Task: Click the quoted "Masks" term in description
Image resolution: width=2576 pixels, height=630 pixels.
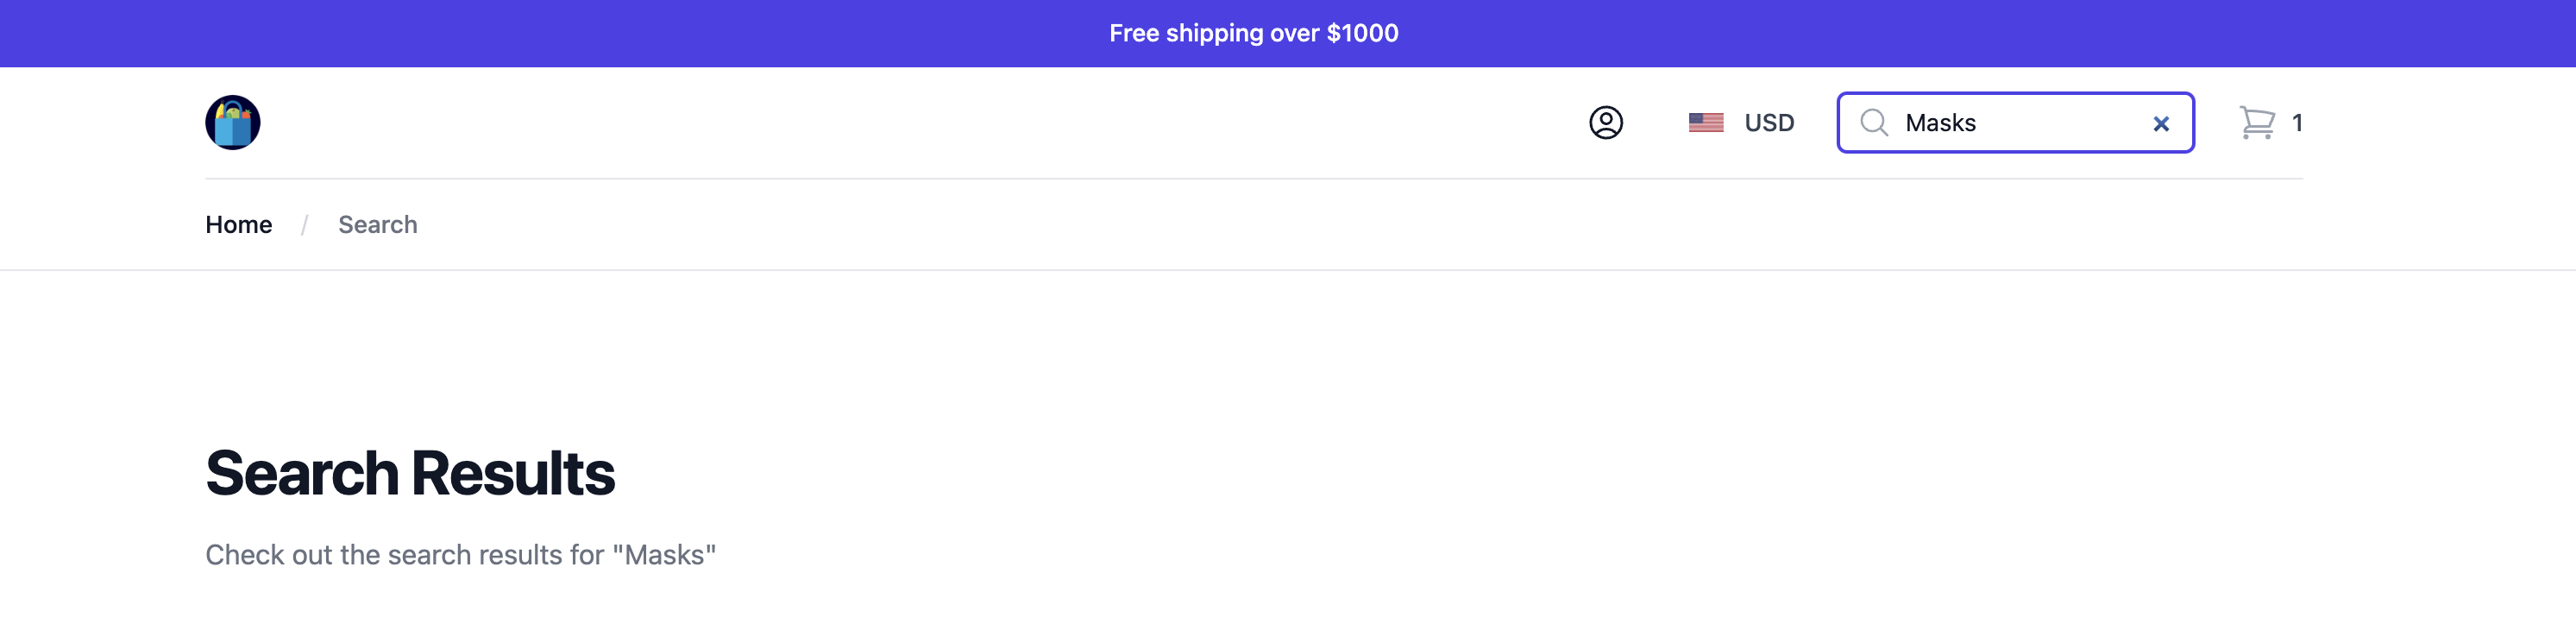Action: coord(664,555)
